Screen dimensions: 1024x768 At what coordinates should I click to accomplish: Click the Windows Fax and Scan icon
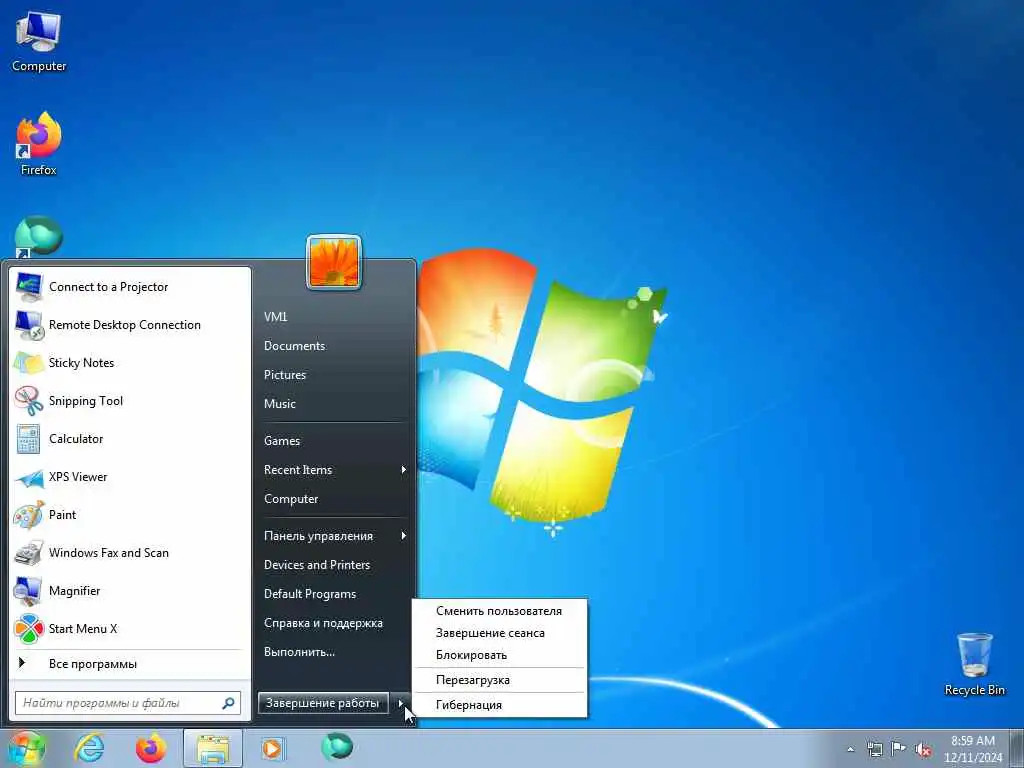(29, 552)
